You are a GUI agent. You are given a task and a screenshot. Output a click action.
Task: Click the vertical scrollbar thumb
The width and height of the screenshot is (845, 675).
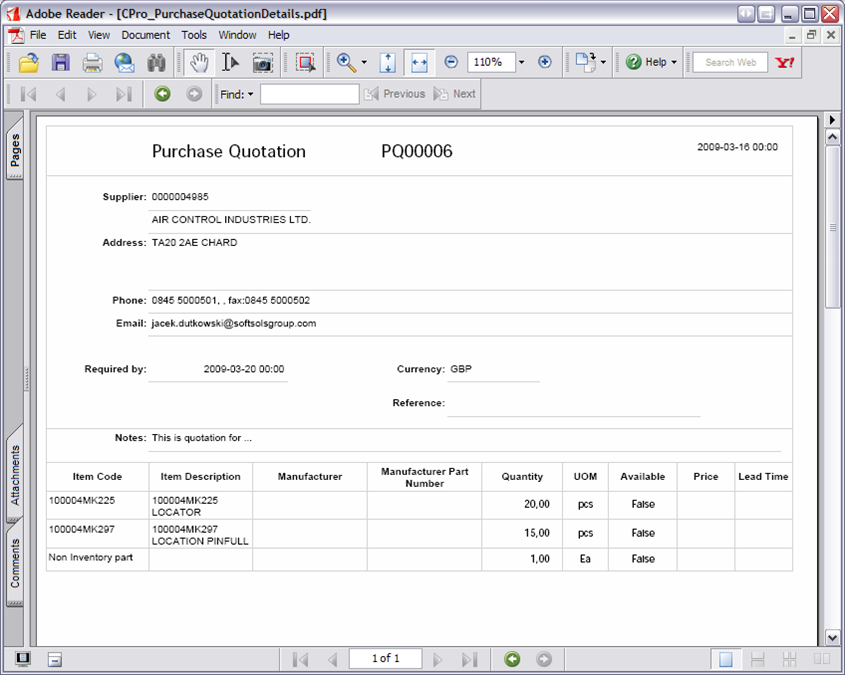832,227
